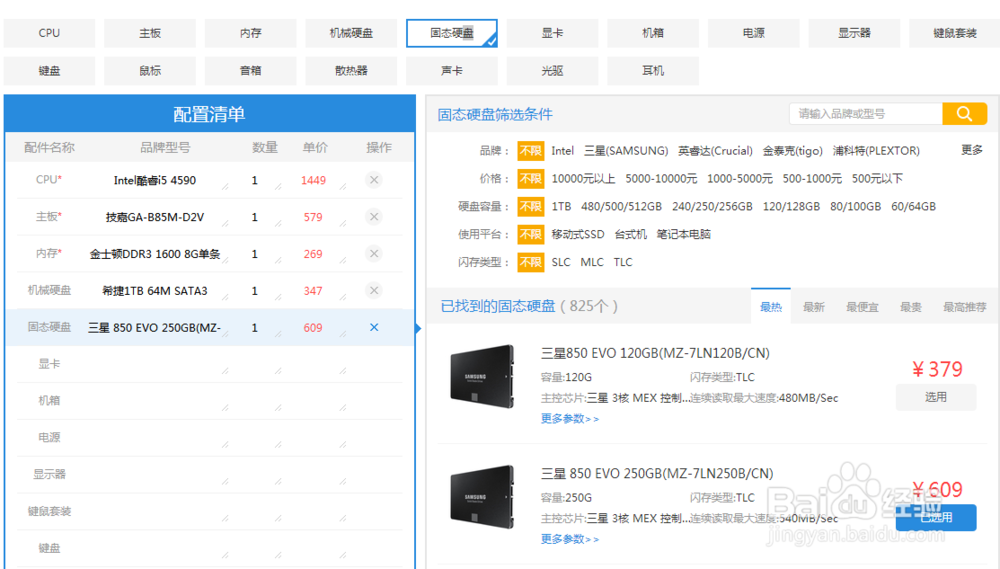The height and width of the screenshot is (569, 1000).
Task: Filter price 1000-5000元
Action: pyautogui.click(x=740, y=179)
